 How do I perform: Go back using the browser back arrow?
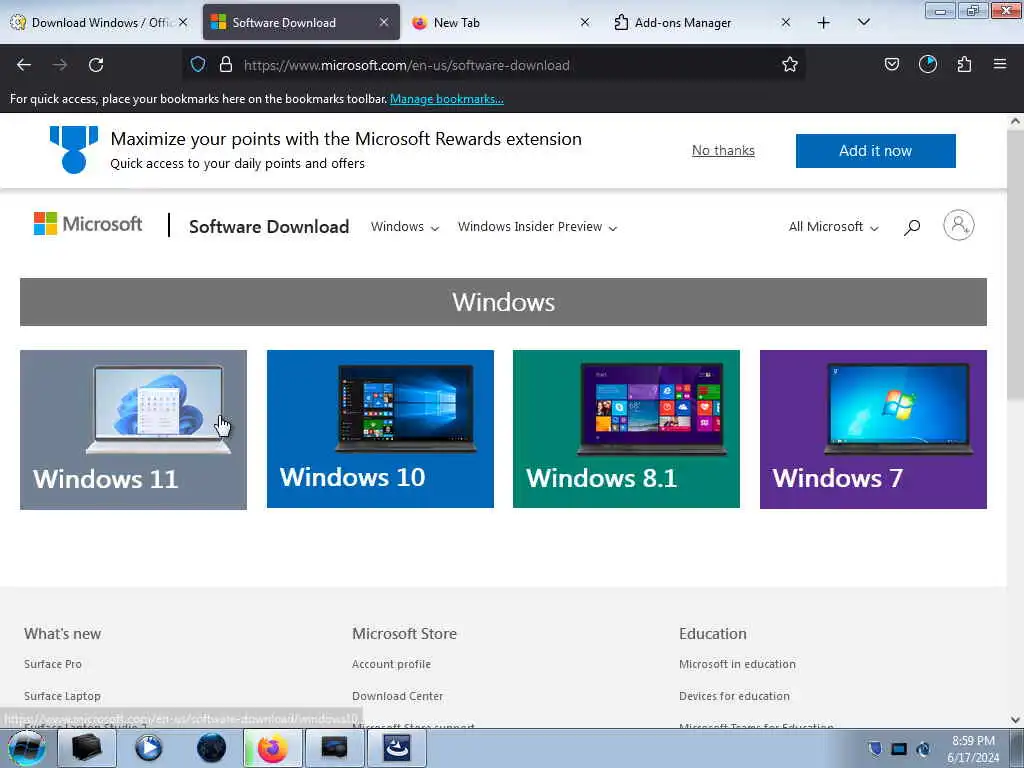click(x=24, y=65)
